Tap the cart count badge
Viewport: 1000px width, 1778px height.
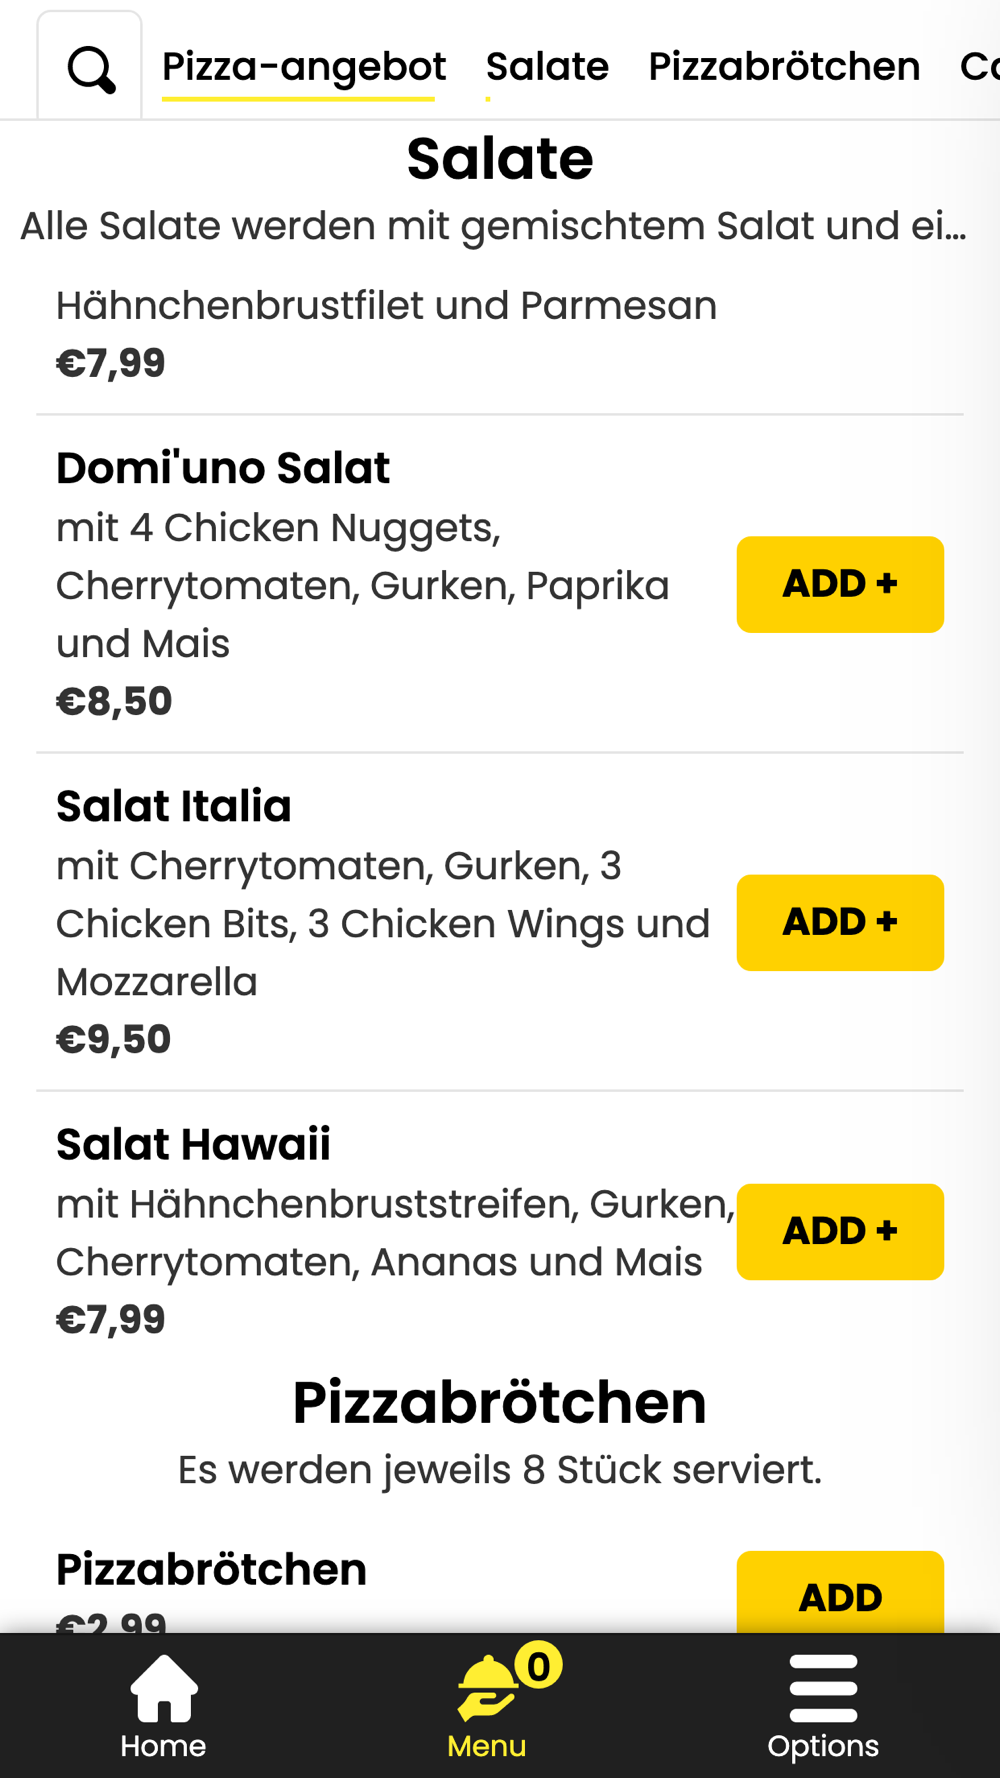[x=538, y=1666]
